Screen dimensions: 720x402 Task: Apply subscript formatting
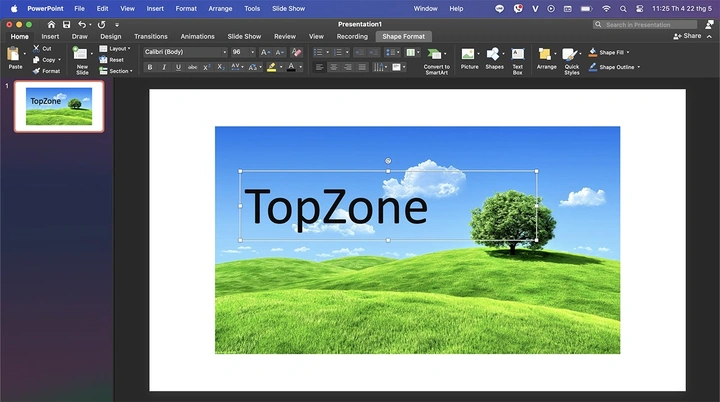(221, 67)
